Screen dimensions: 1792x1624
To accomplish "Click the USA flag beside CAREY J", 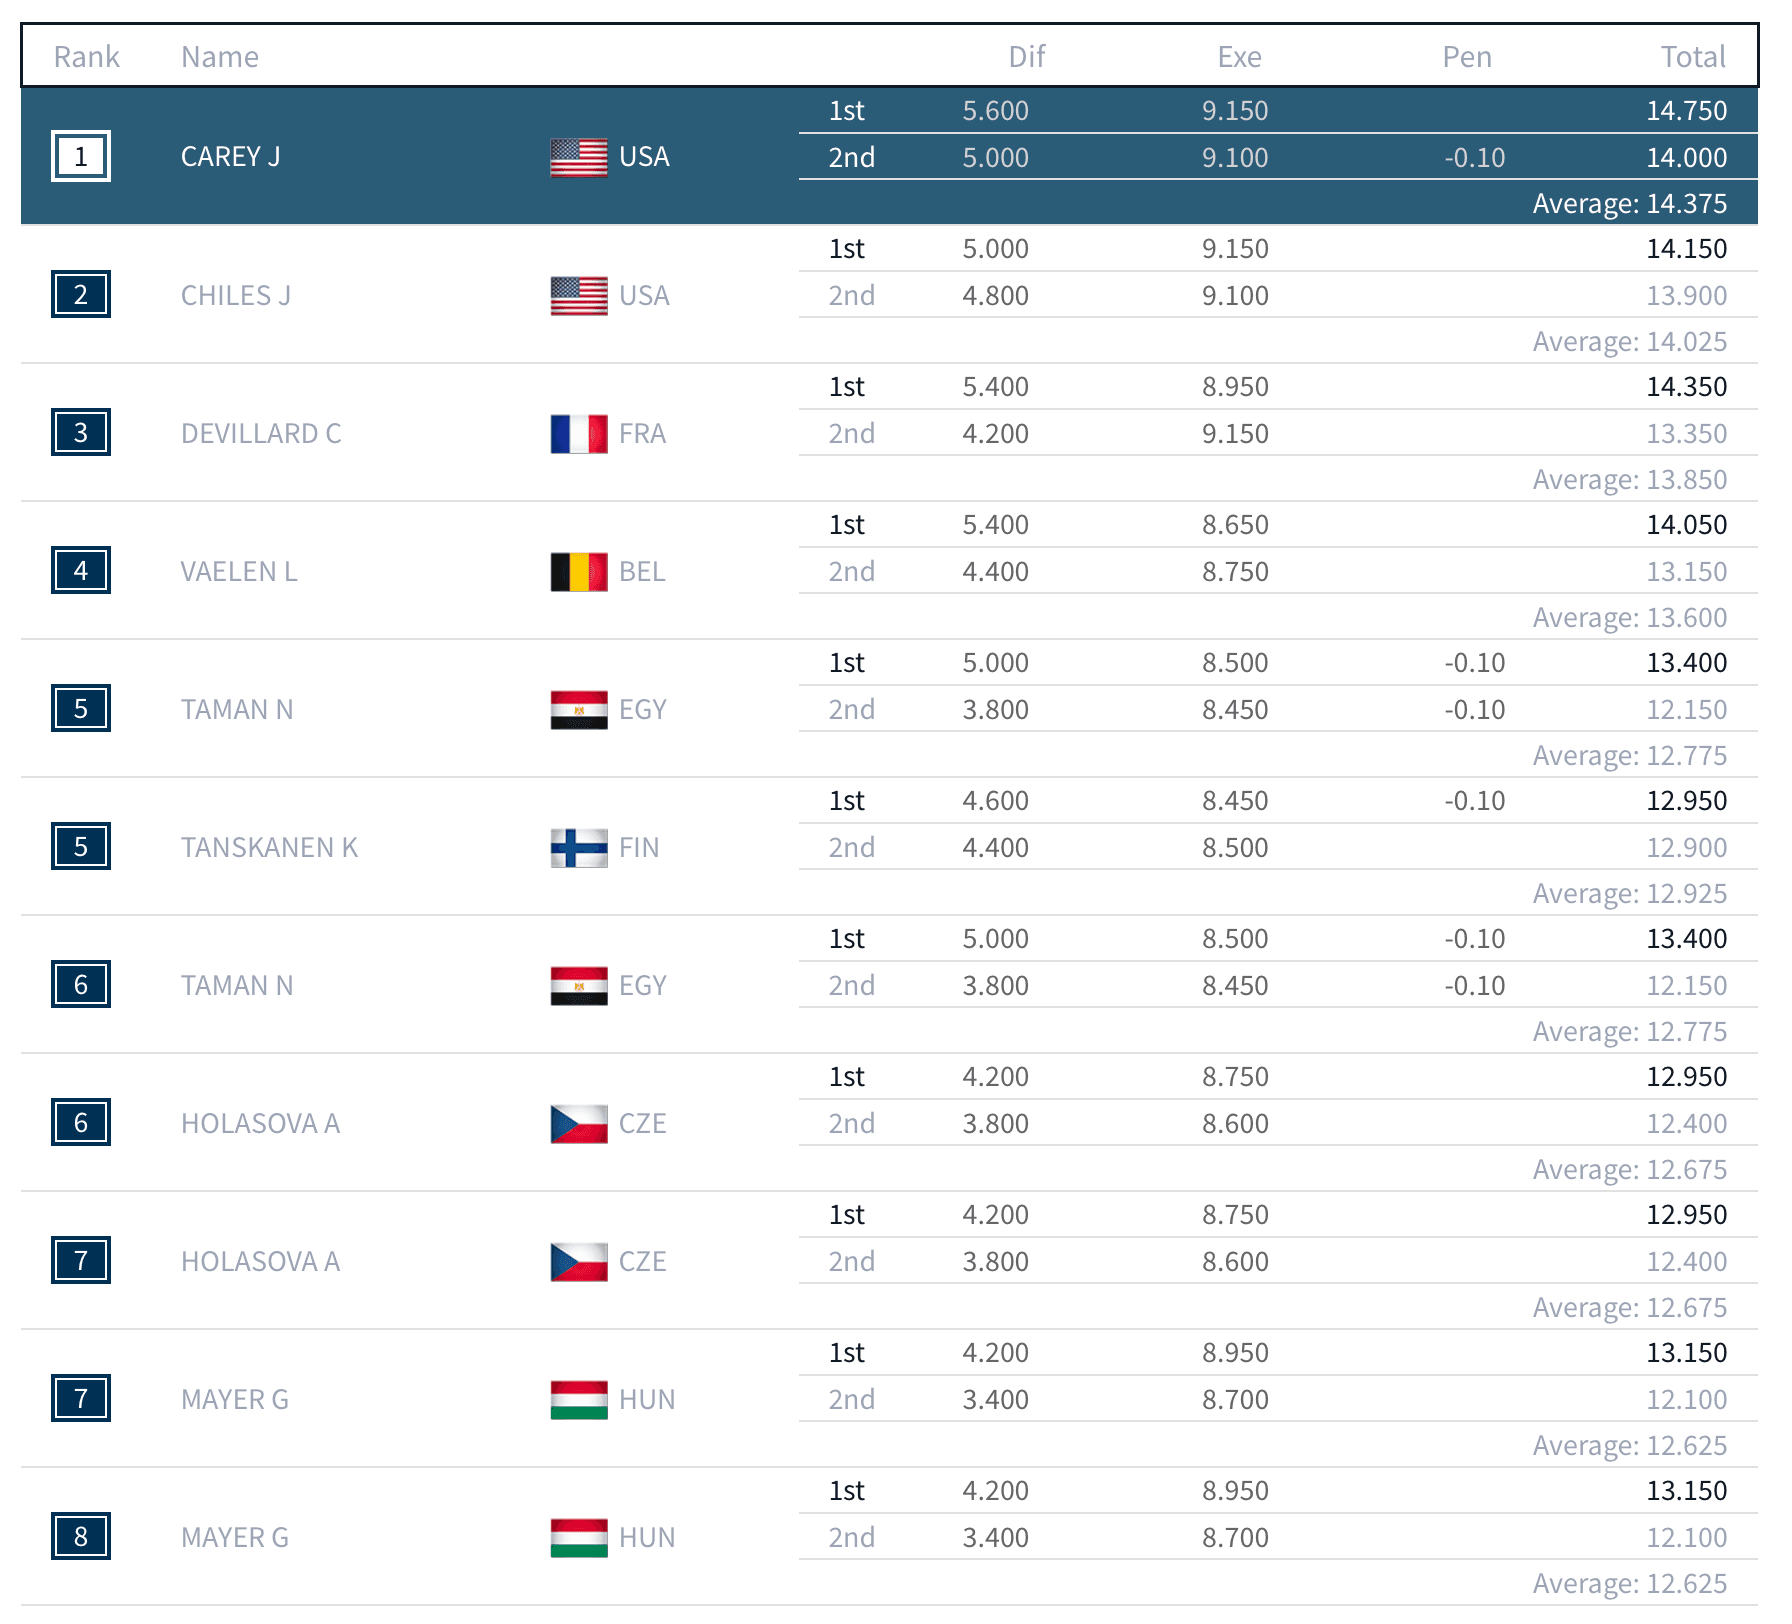I will tap(578, 157).
